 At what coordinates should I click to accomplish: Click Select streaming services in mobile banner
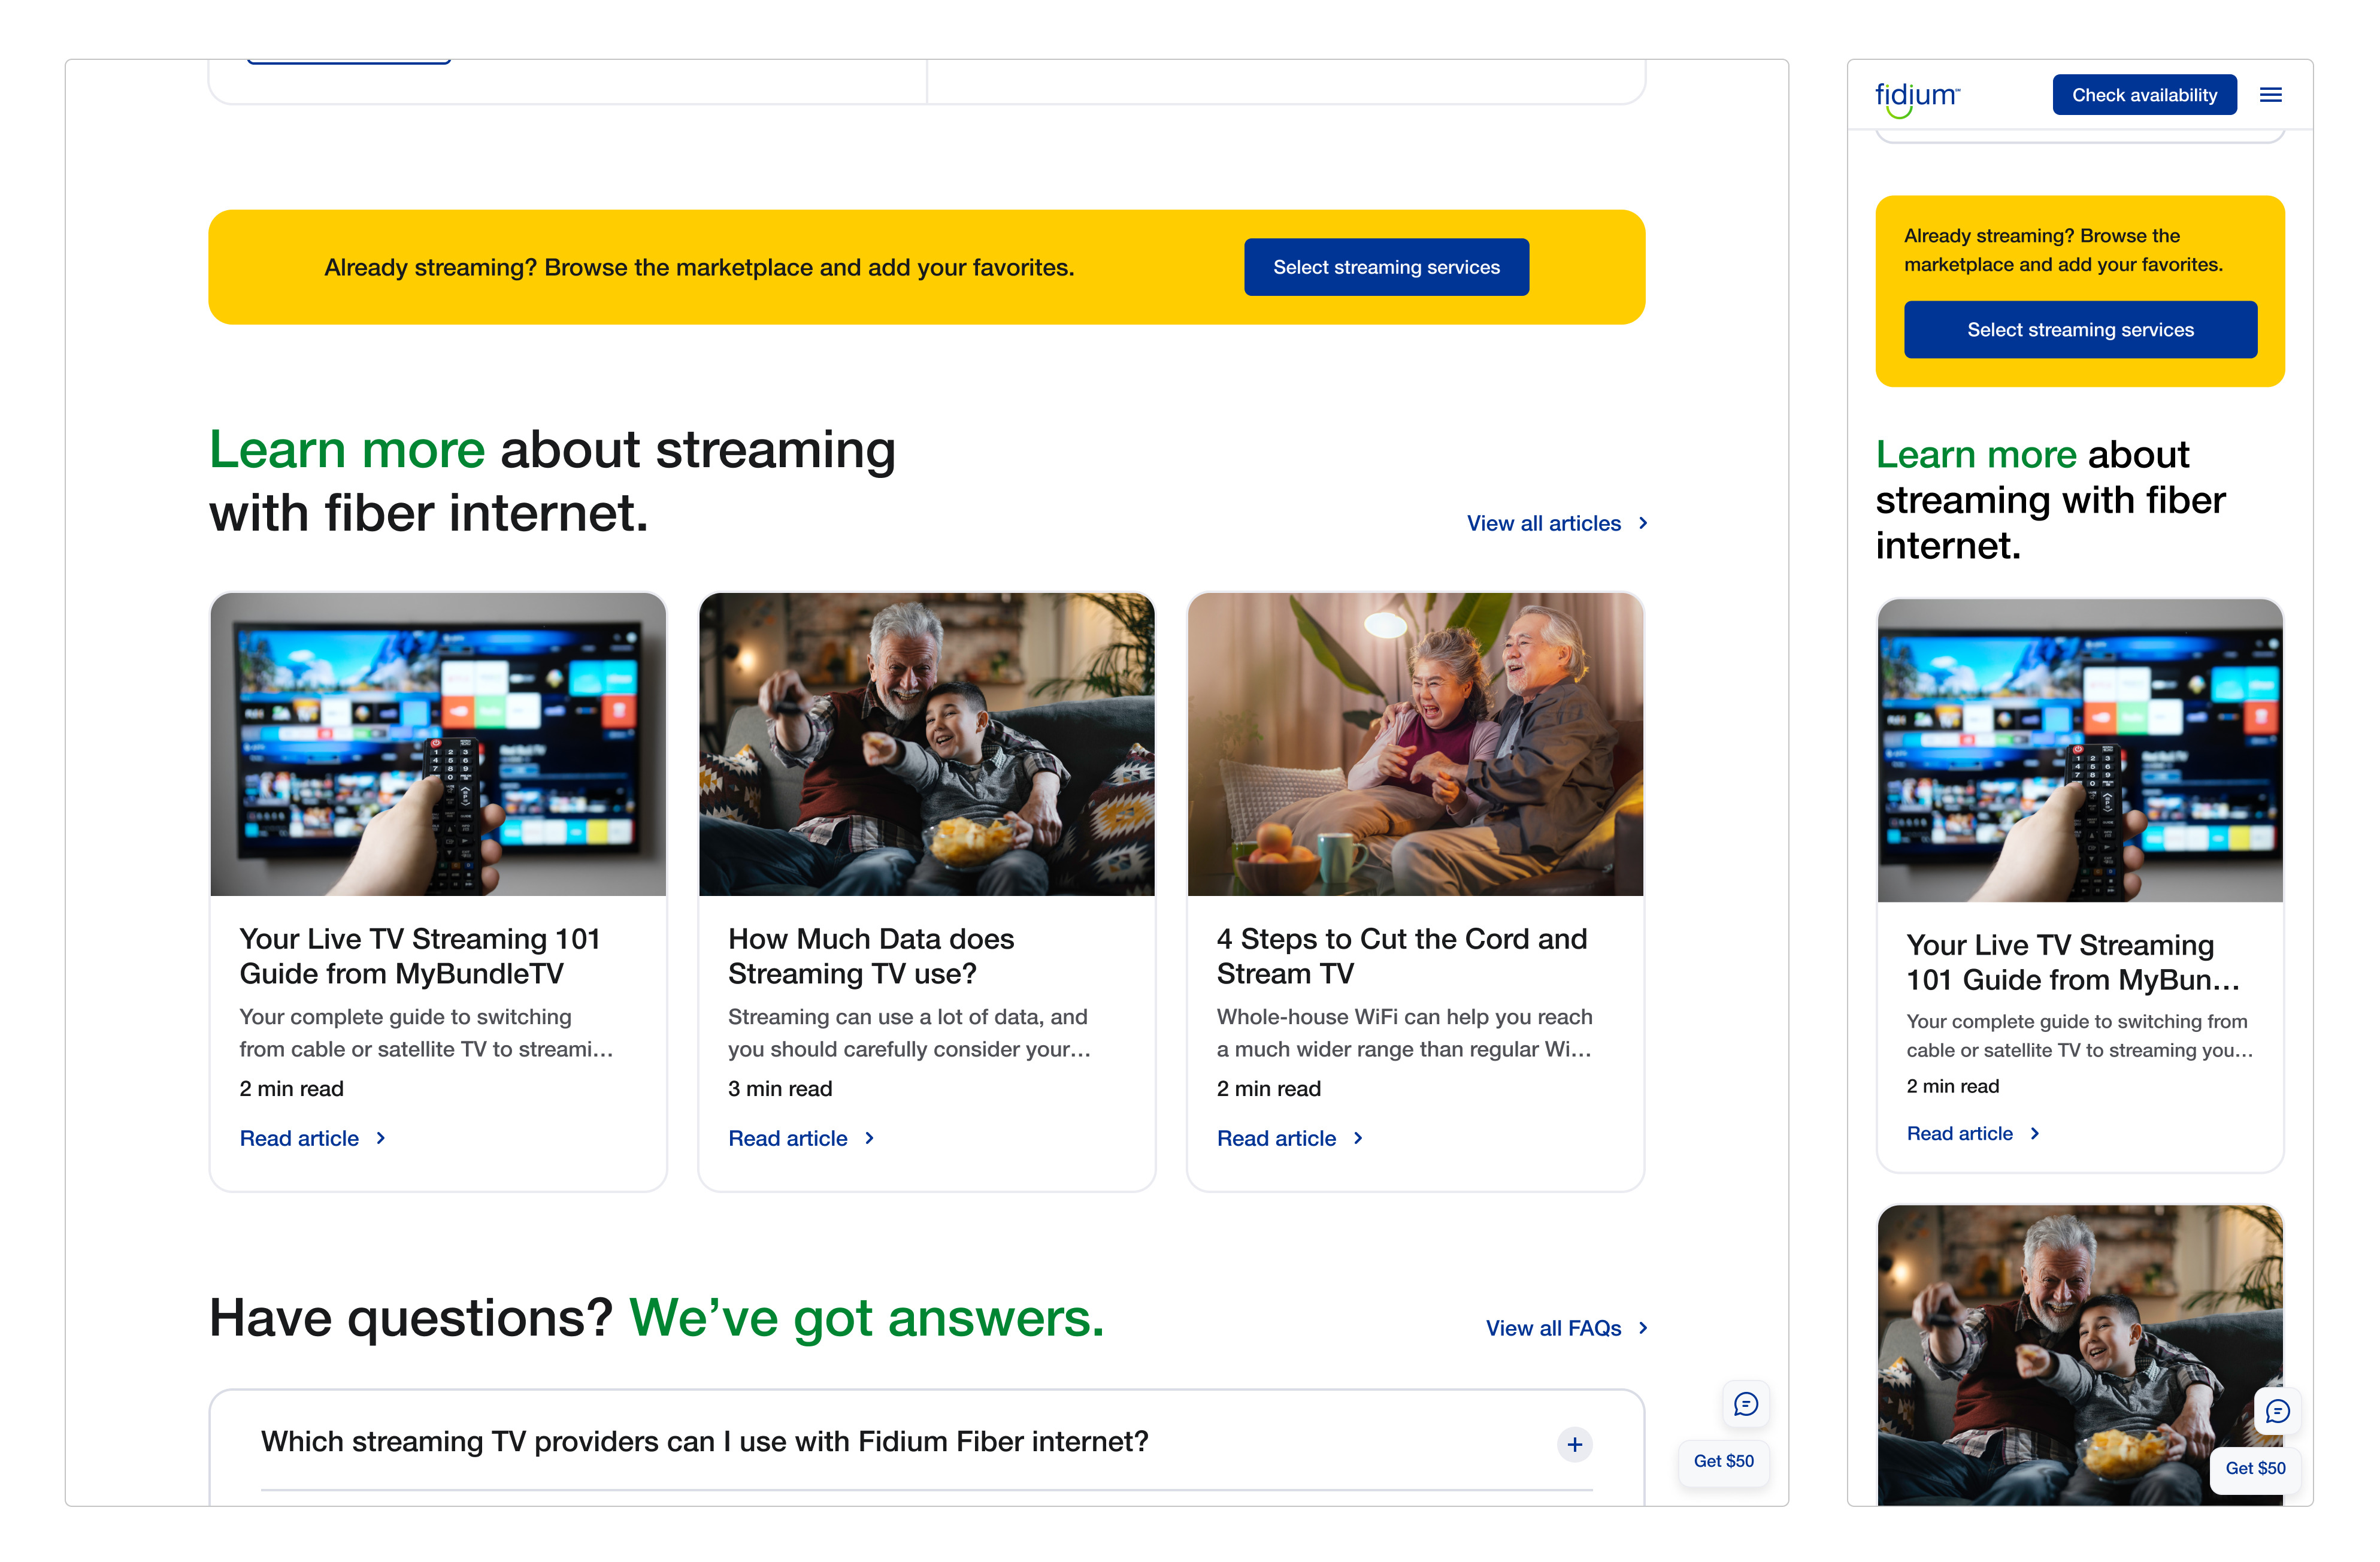click(2080, 330)
